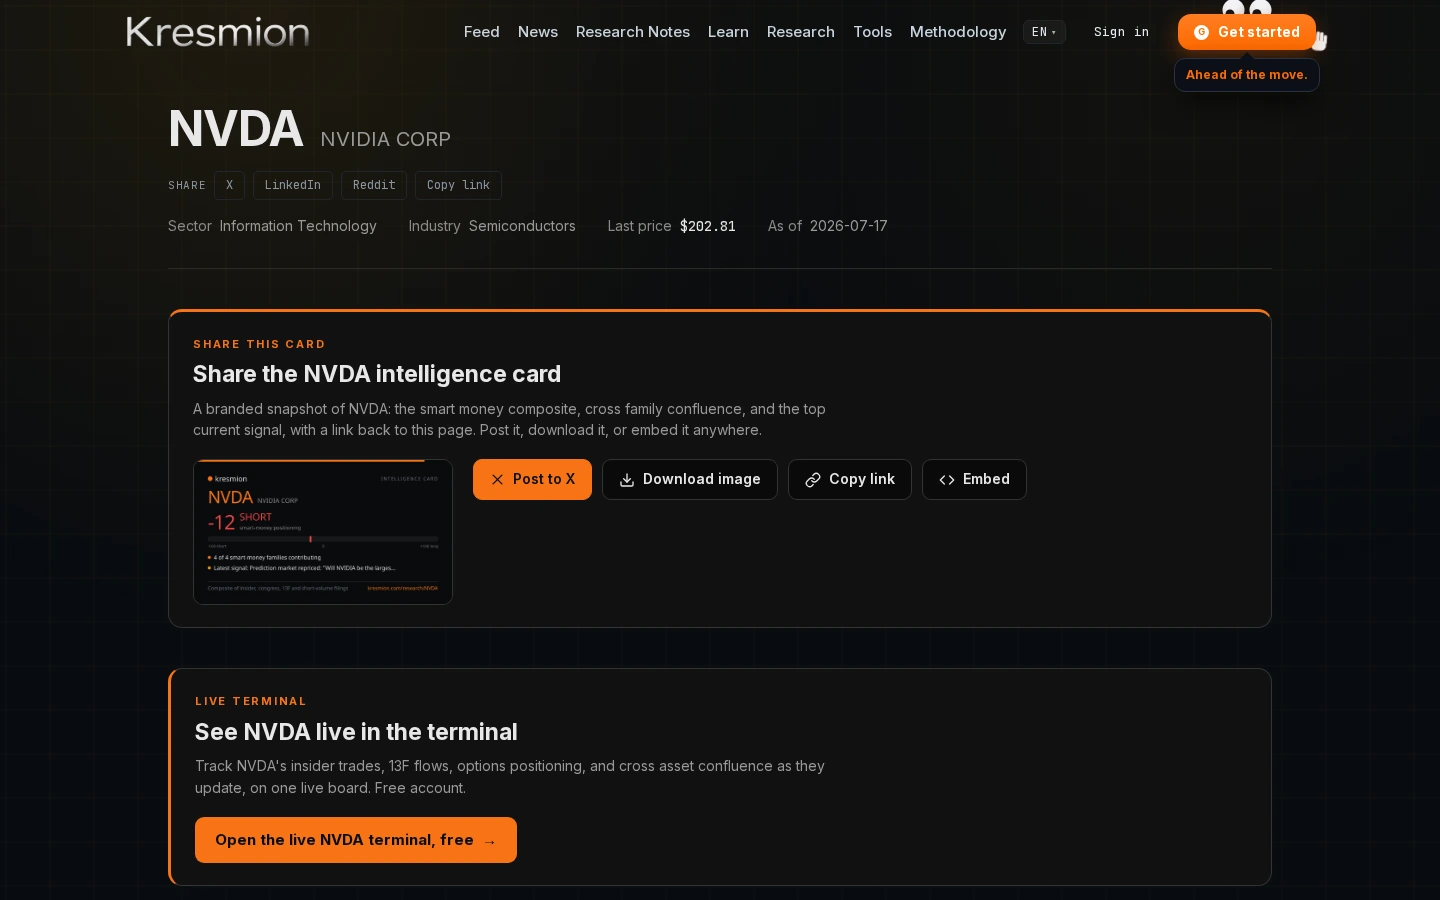This screenshot has width=1440, height=900.
Task: Click the $202.81 last price value
Action: [708, 226]
